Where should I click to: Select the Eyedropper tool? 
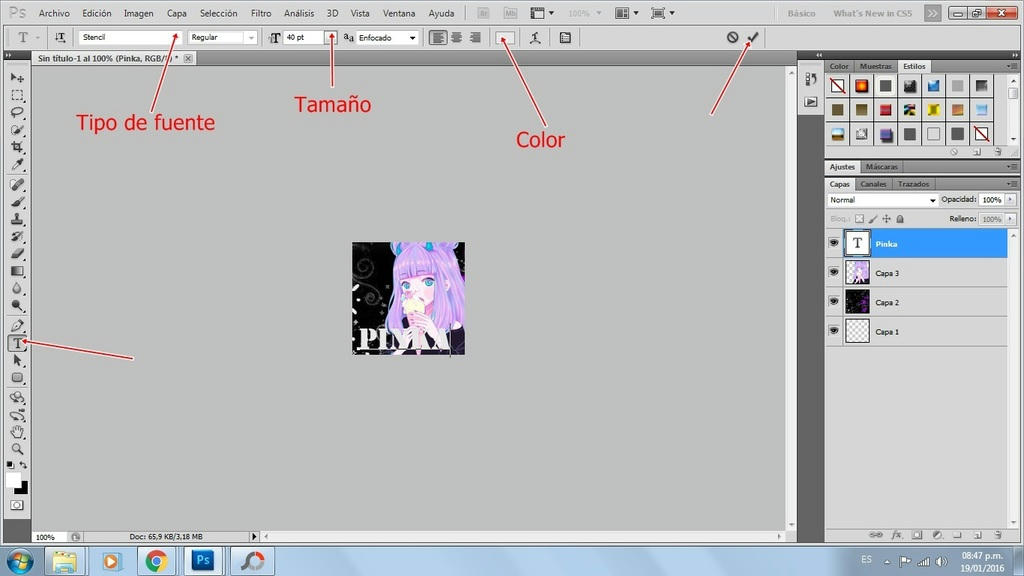click(x=17, y=164)
